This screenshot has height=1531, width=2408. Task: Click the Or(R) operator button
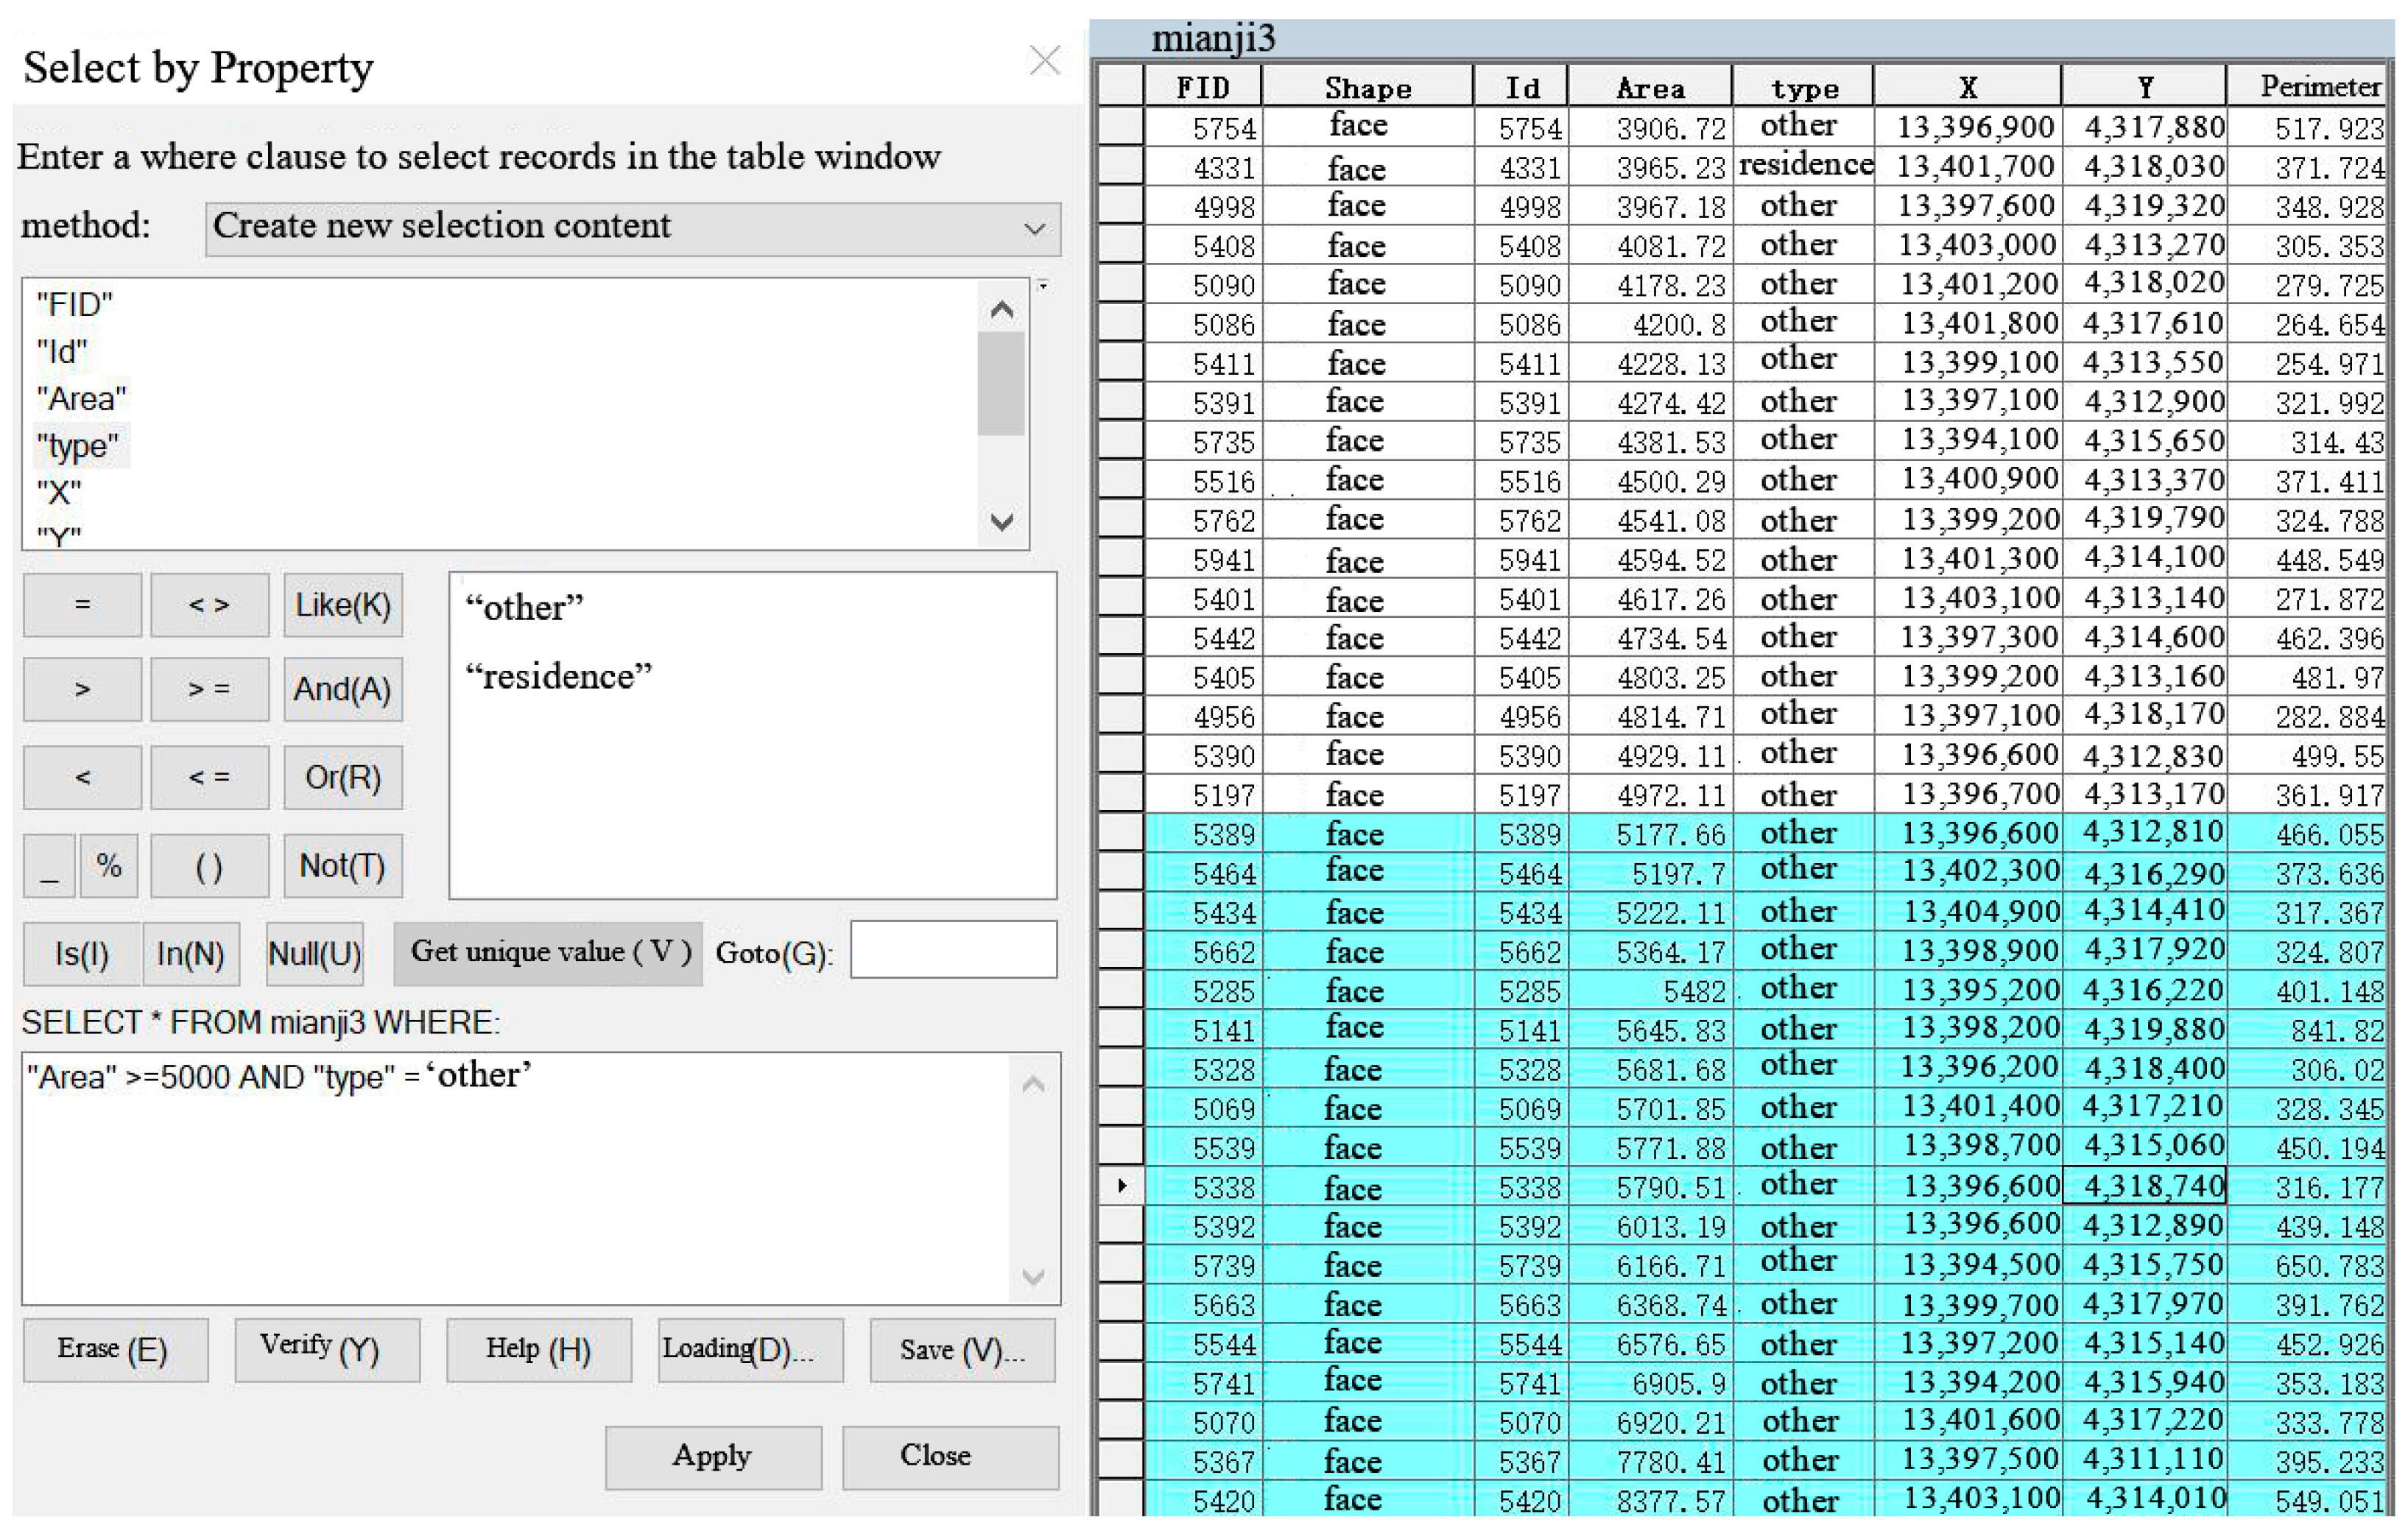343,777
